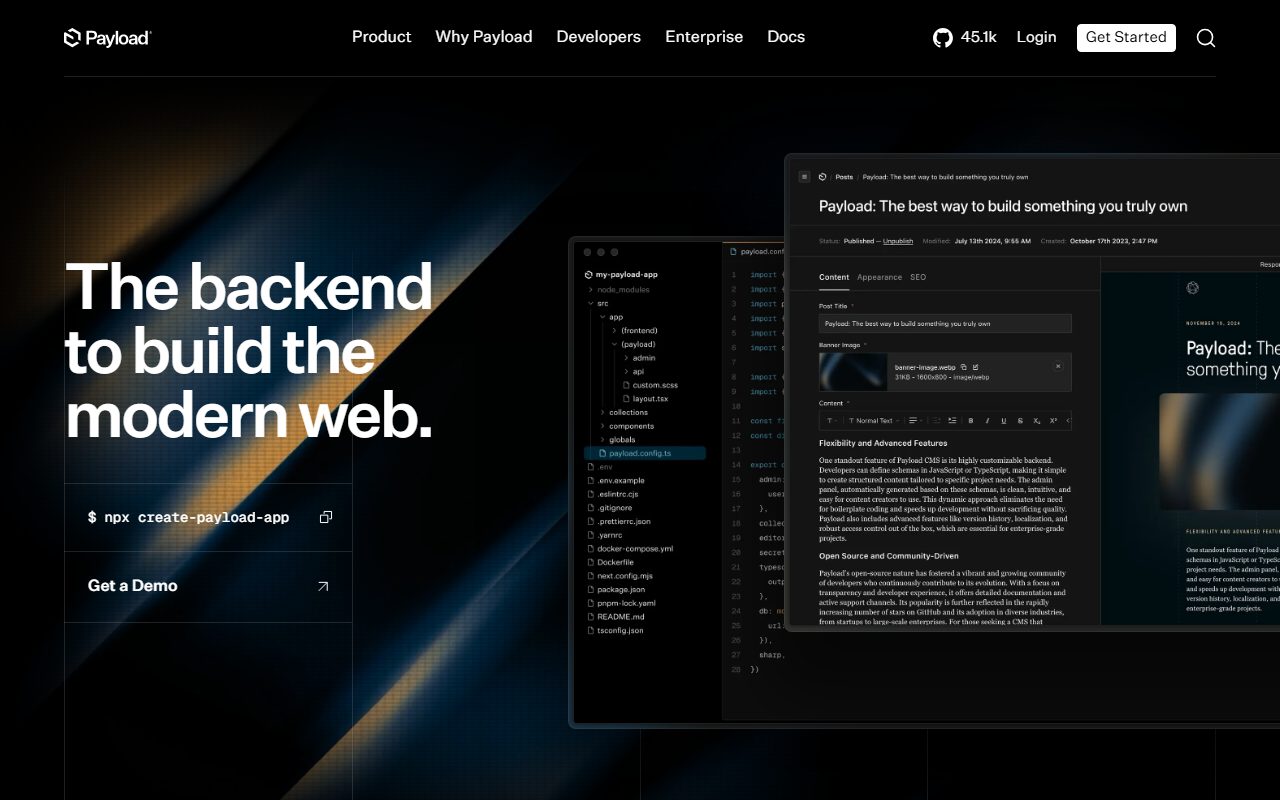This screenshot has width=1280, height=800.
Task: Go to the Docs page
Action: pos(786,37)
